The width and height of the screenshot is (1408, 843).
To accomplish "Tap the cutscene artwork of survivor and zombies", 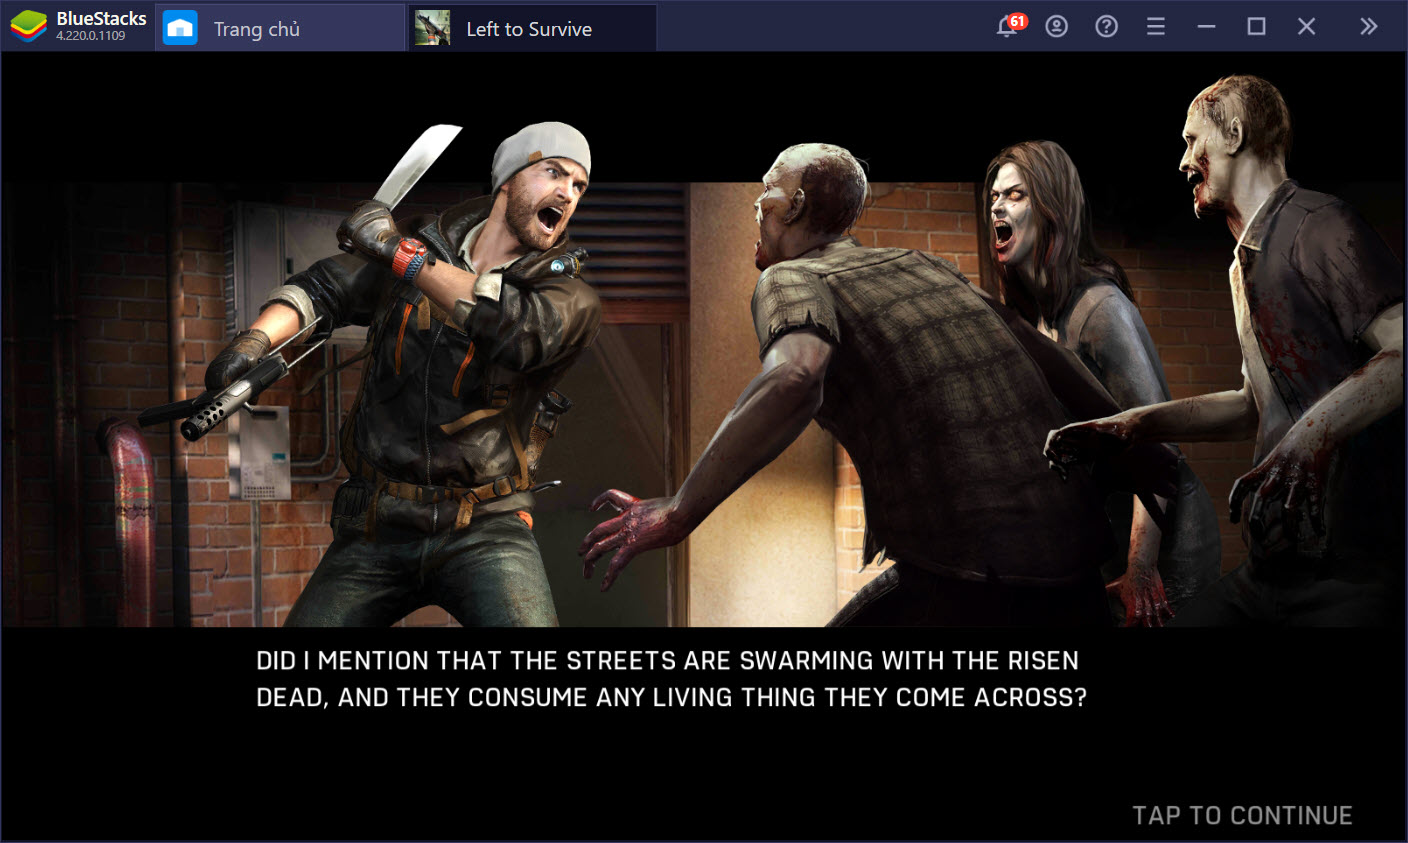I will (704, 350).
